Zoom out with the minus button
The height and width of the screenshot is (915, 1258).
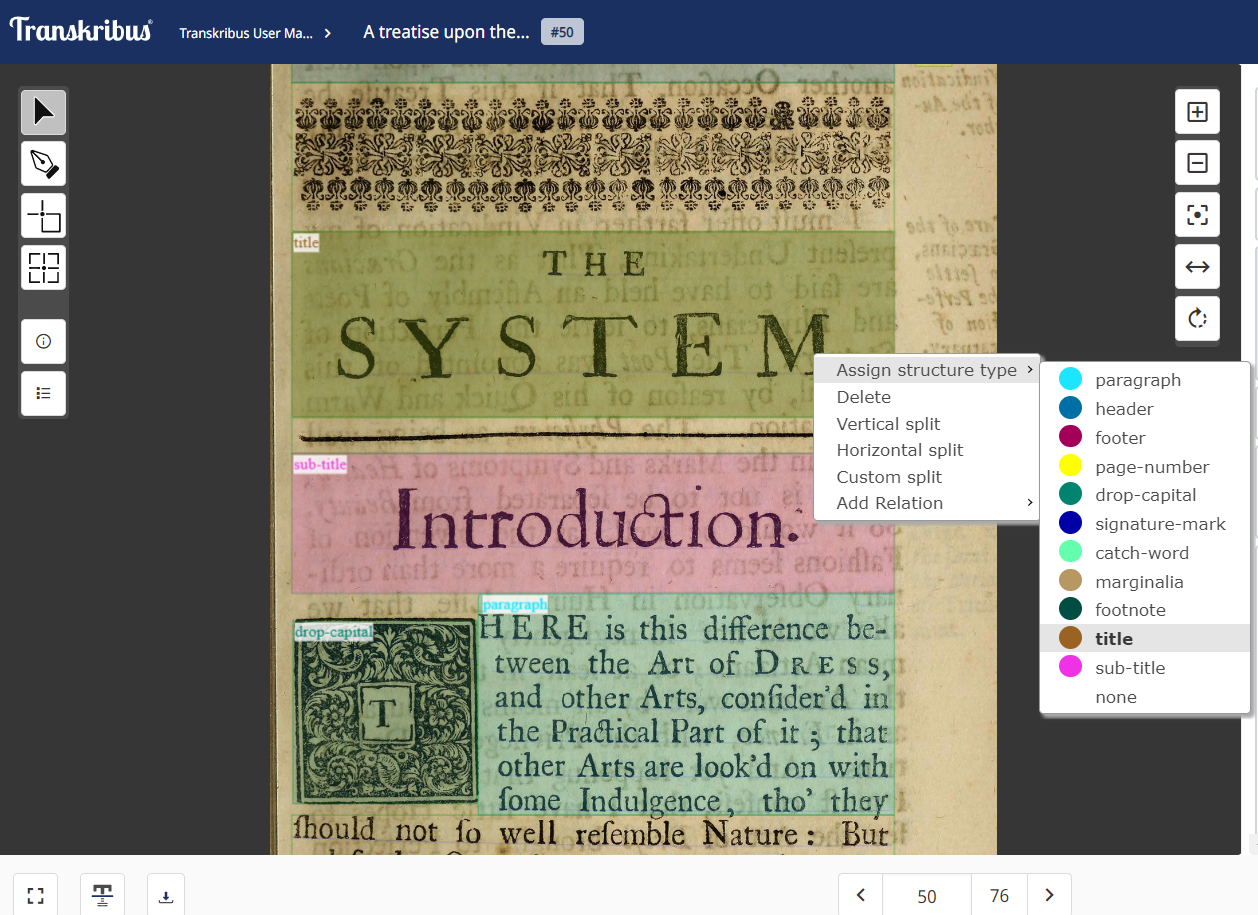point(1197,163)
